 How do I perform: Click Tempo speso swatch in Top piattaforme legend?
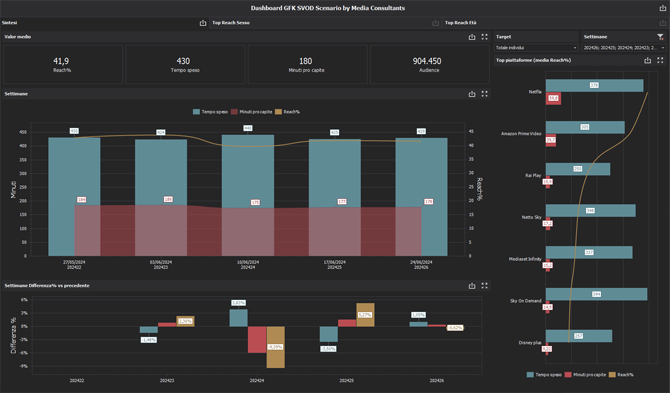click(x=530, y=375)
